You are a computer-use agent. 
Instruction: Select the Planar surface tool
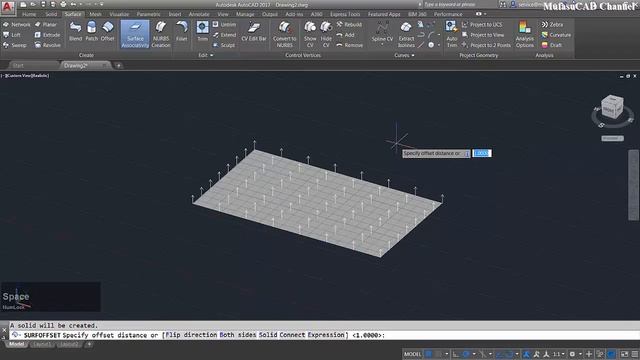point(46,24)
